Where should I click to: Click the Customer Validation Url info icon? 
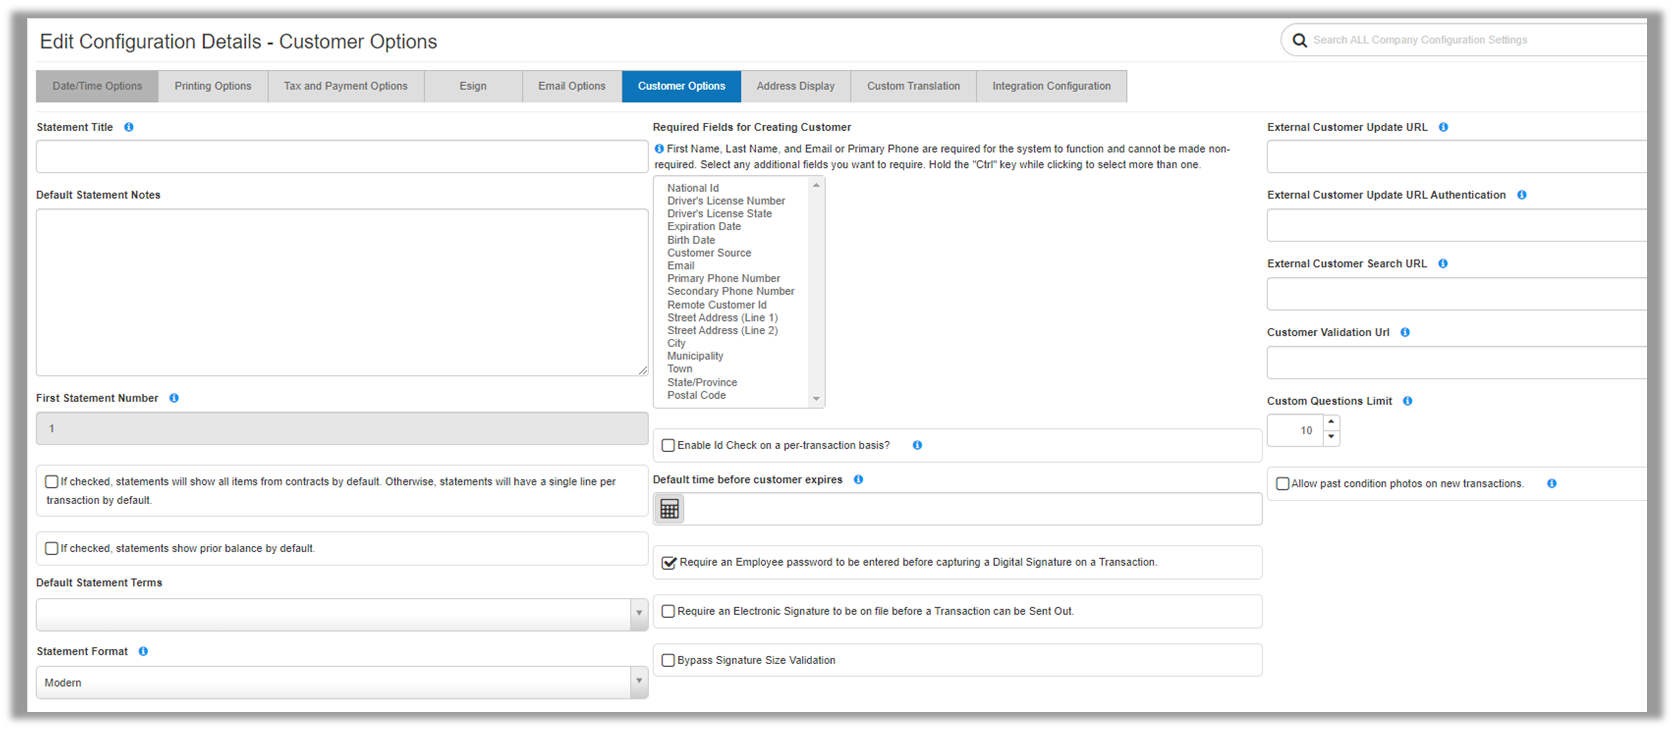click(1405, 332)
